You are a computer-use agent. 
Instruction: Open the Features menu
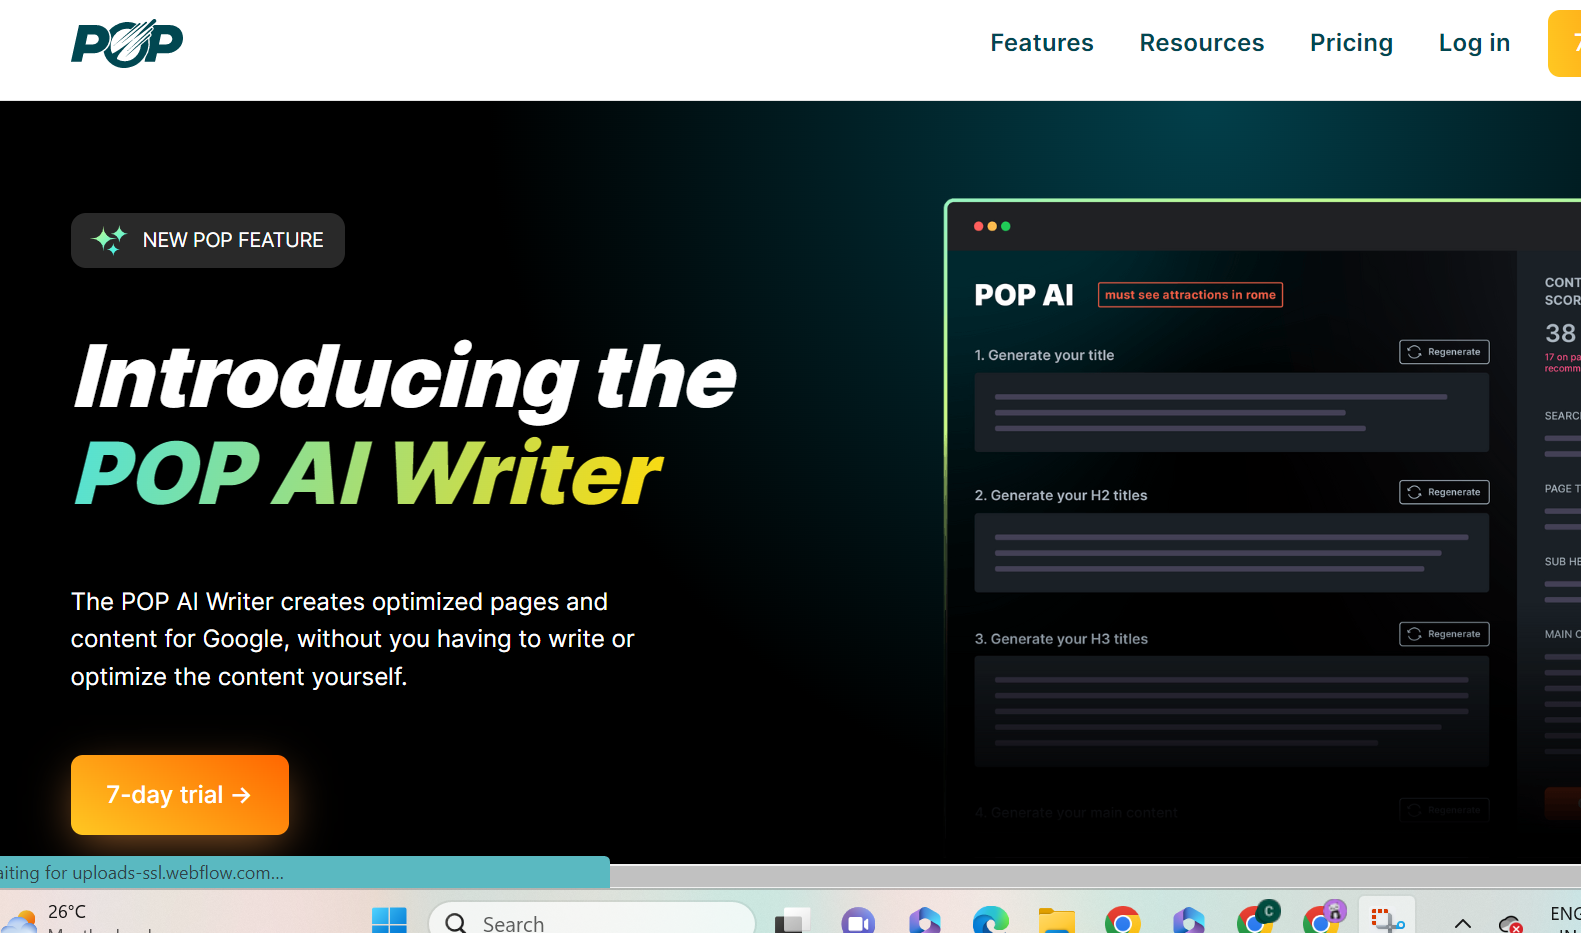1042,43
